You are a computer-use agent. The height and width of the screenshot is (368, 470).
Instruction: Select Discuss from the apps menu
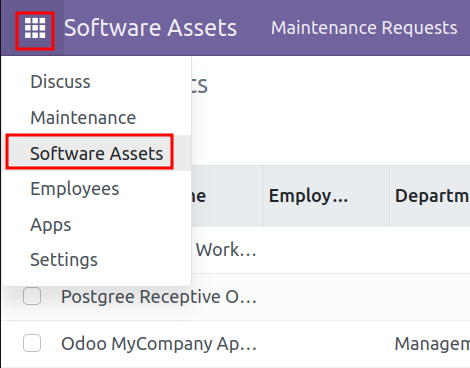pyautogui.click(x=60, y=82)
